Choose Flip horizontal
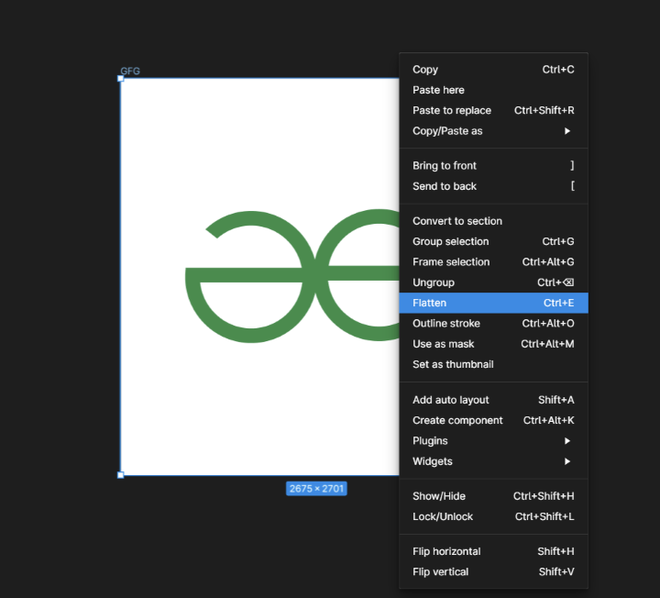This screenshot has width=660, height=598. 493,551
